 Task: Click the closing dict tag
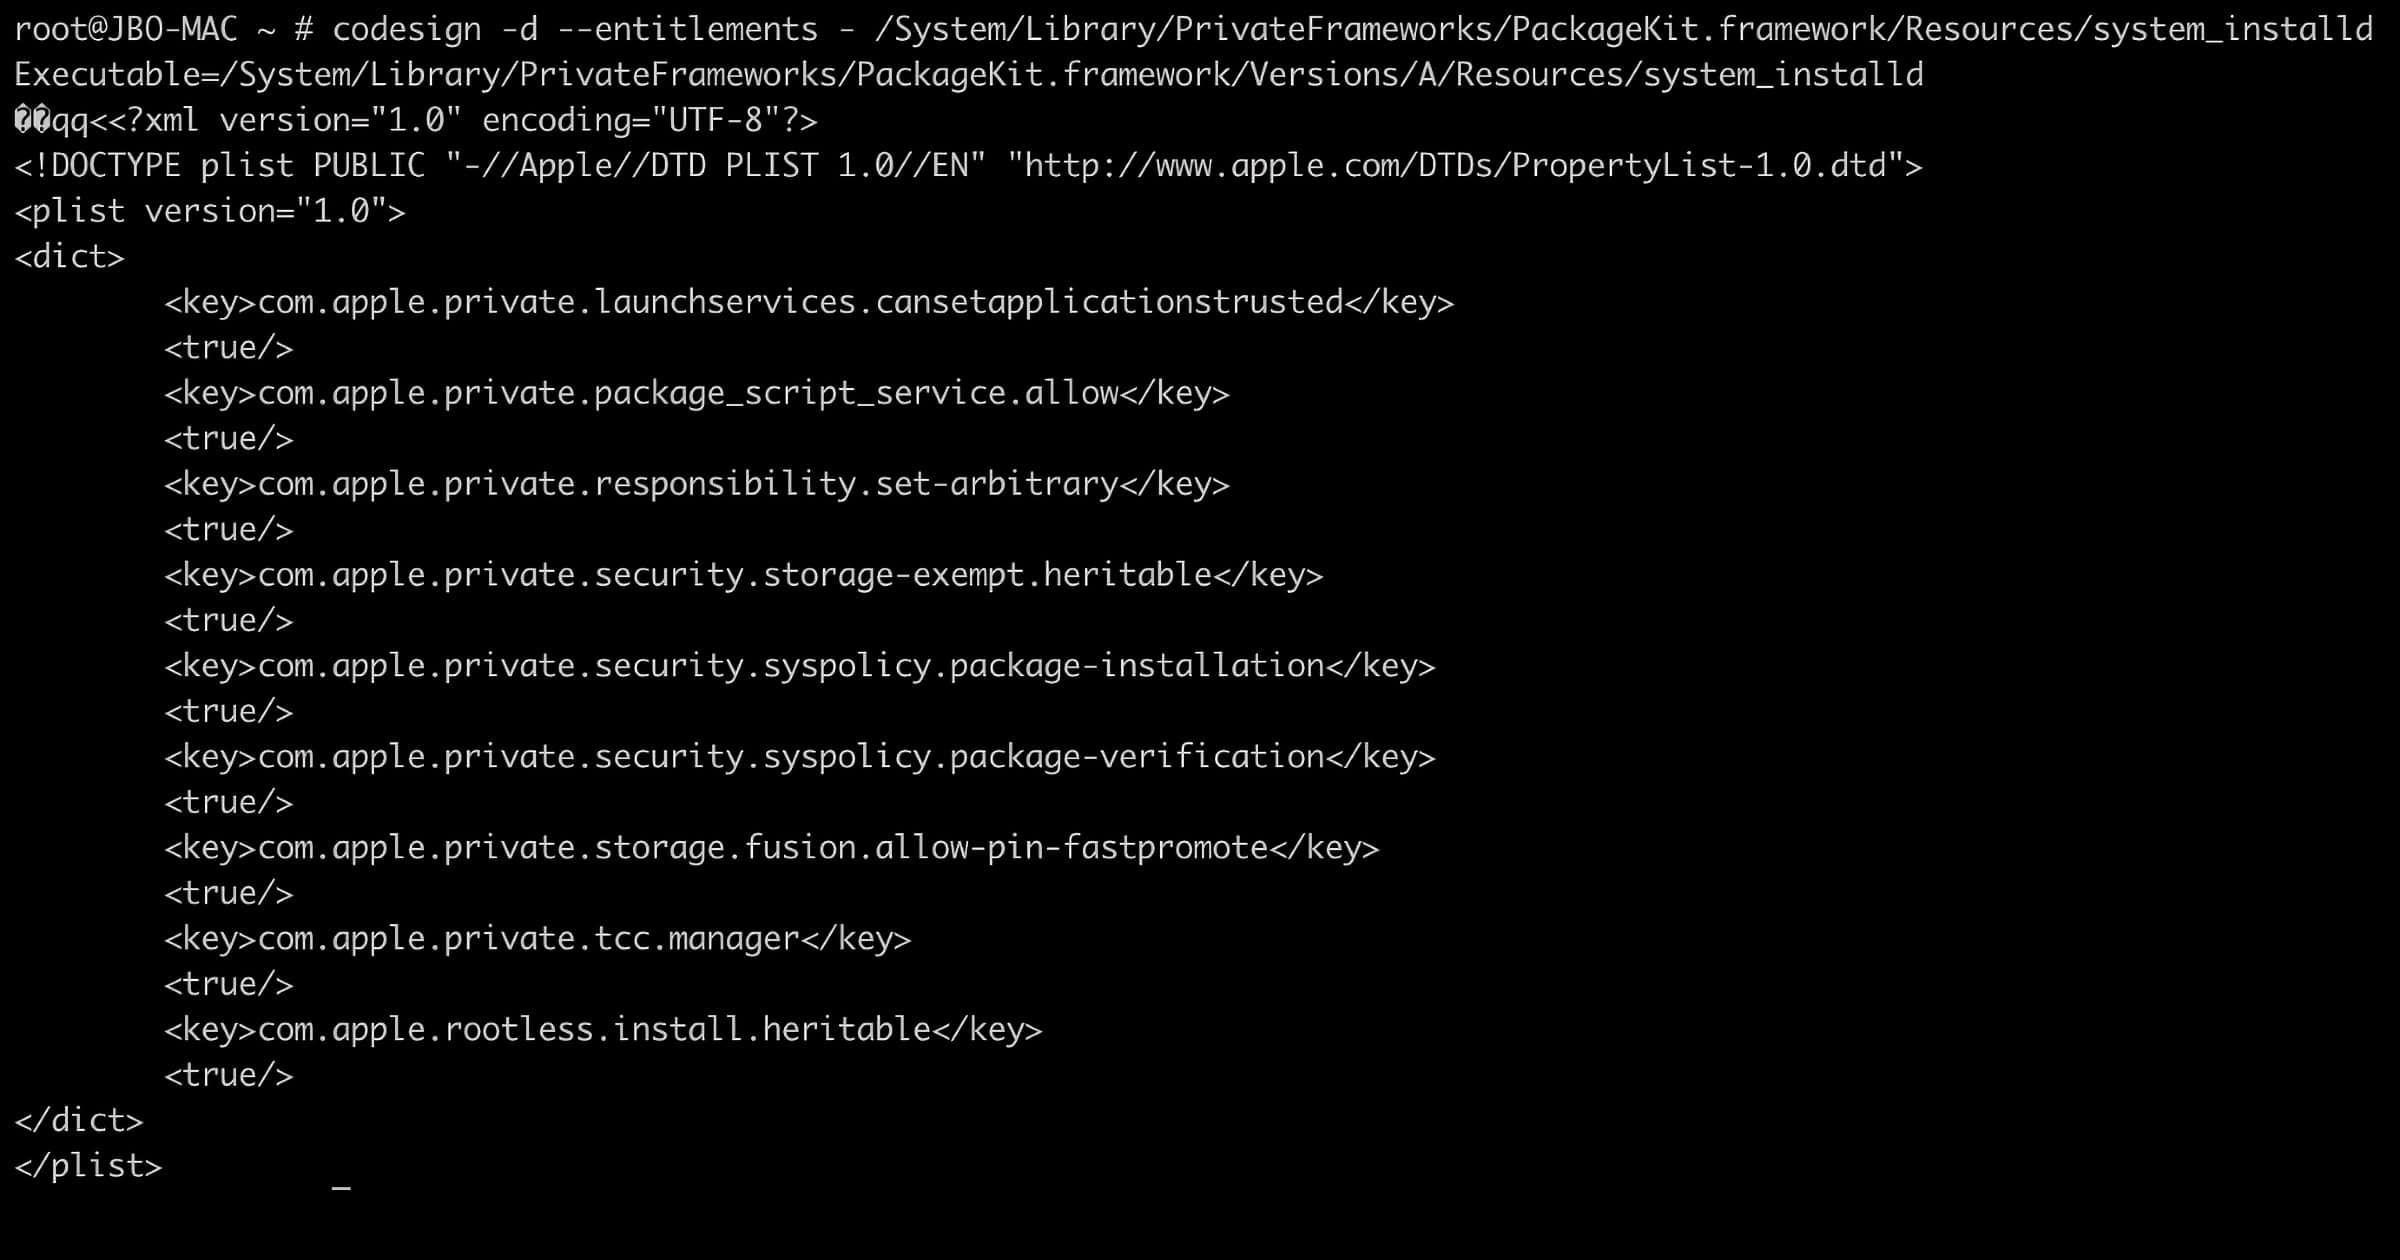pyautogui.click(x=79, y=1121)
